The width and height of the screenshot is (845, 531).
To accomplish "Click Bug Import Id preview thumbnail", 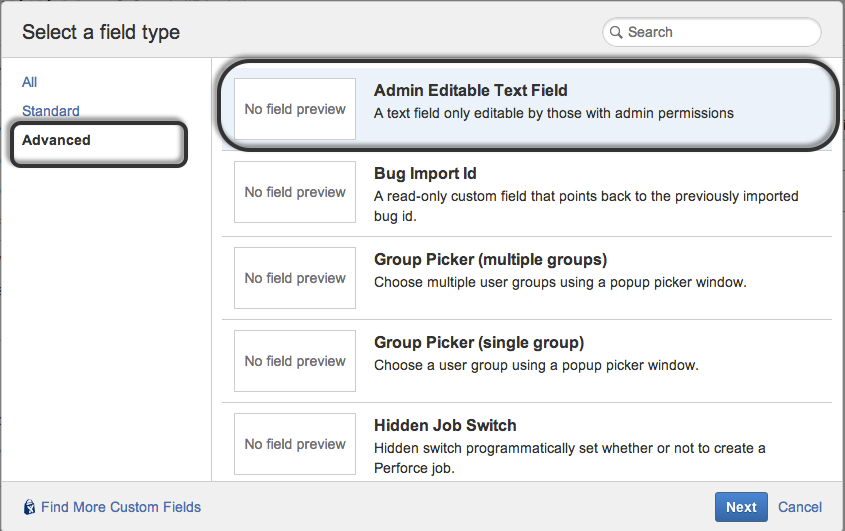I will pyautogui.click(x=295, y=192).
